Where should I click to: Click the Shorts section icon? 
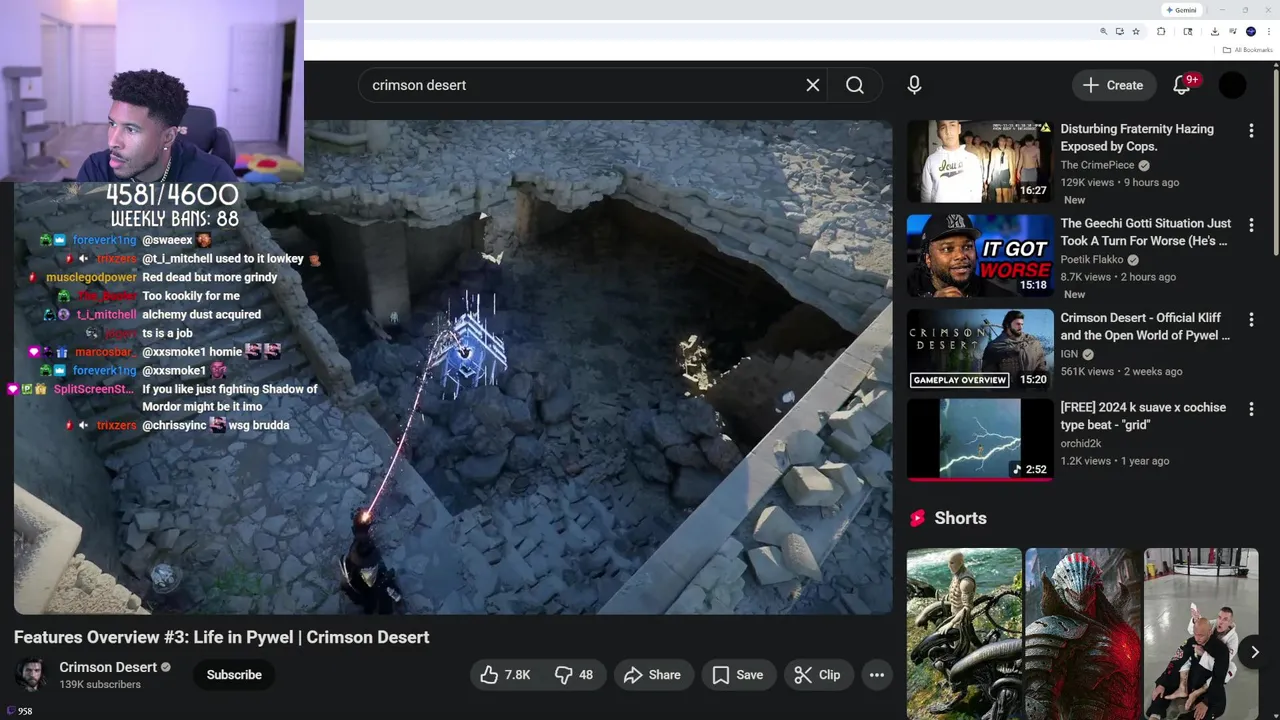pyautogui.click(x=917, y=518)
